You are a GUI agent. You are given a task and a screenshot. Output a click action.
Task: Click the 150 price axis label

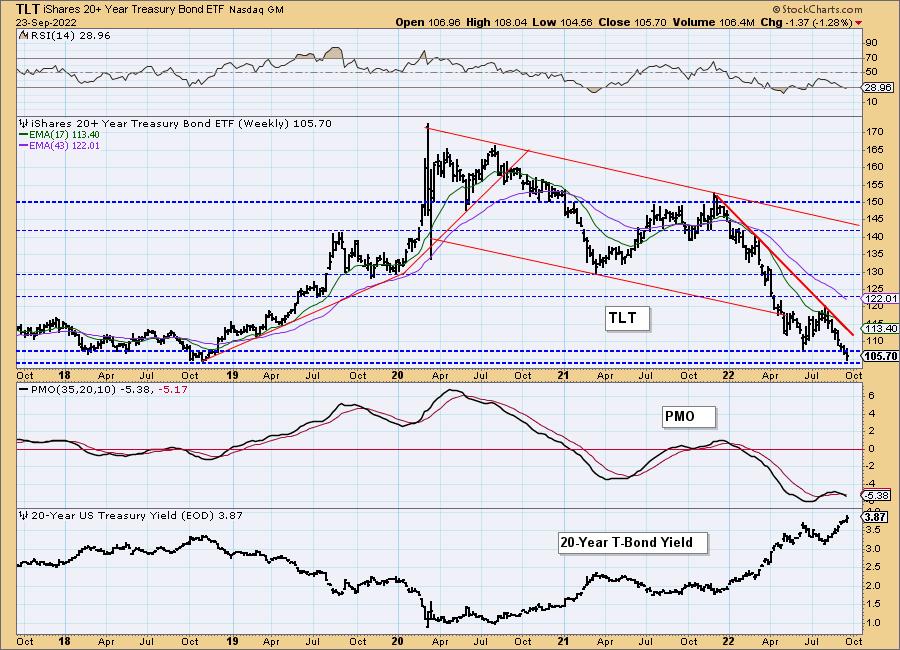pyautogui.click(x=875, y=202)
